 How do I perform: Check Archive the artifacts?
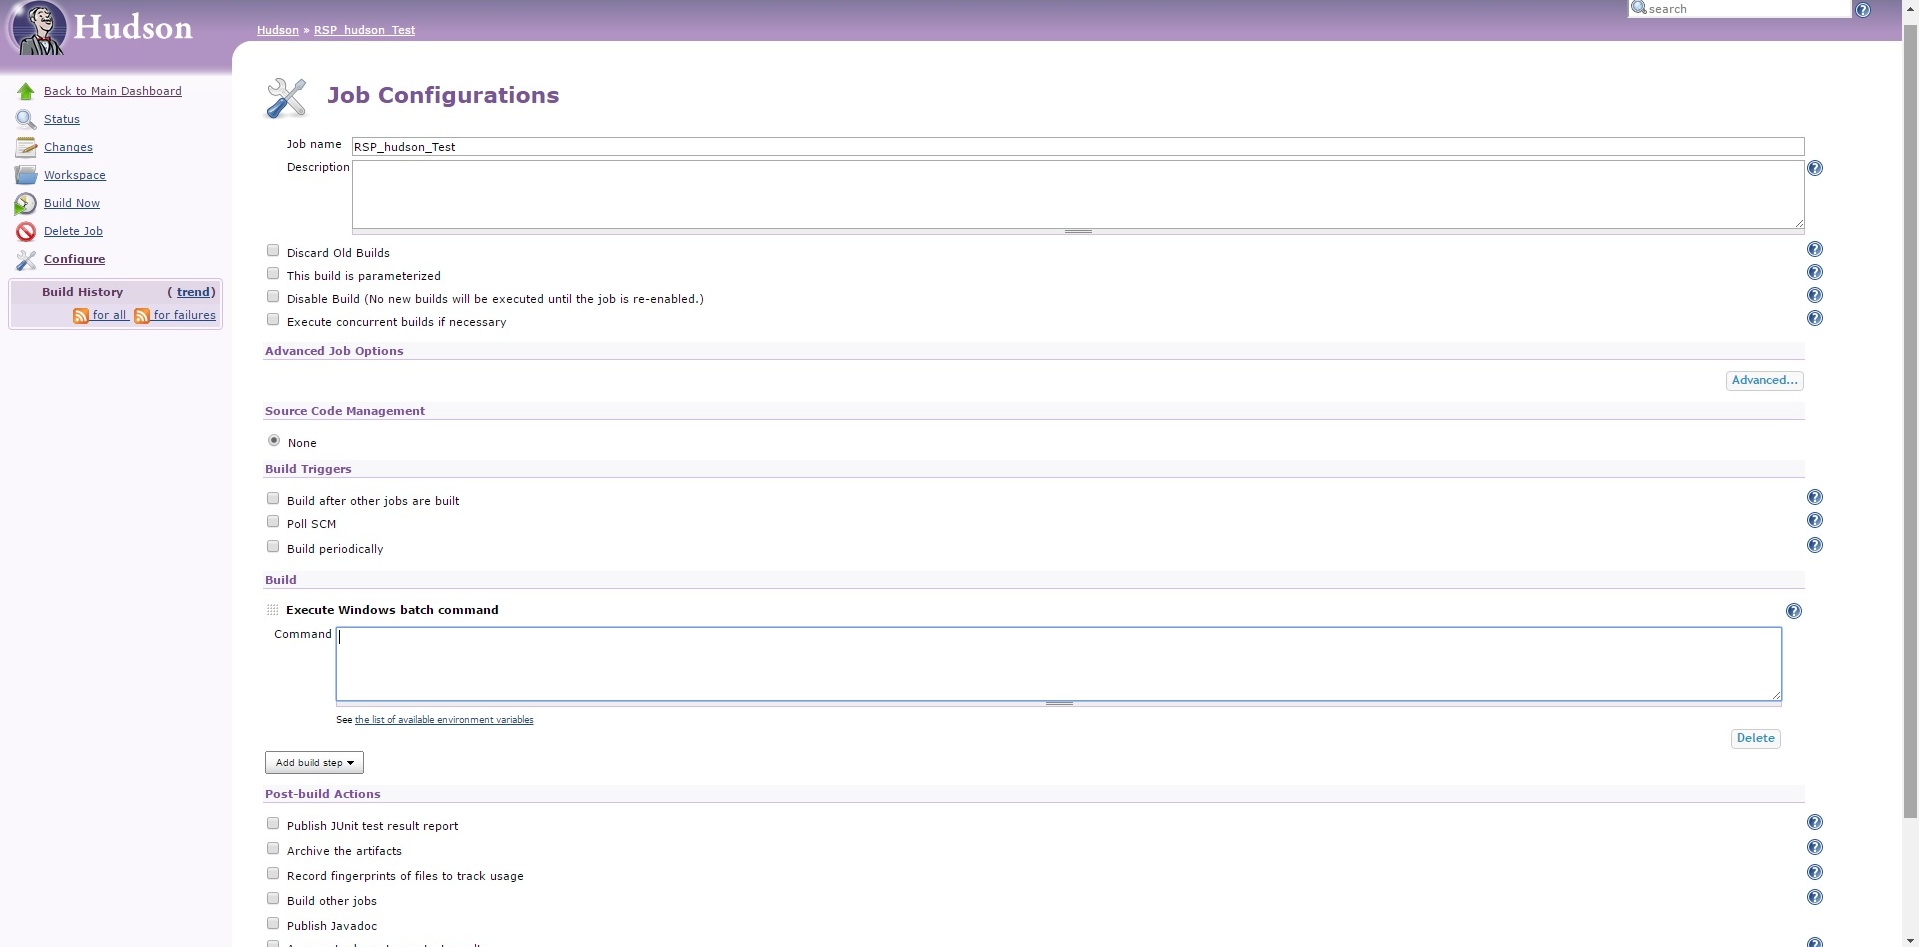click(273, 849)
